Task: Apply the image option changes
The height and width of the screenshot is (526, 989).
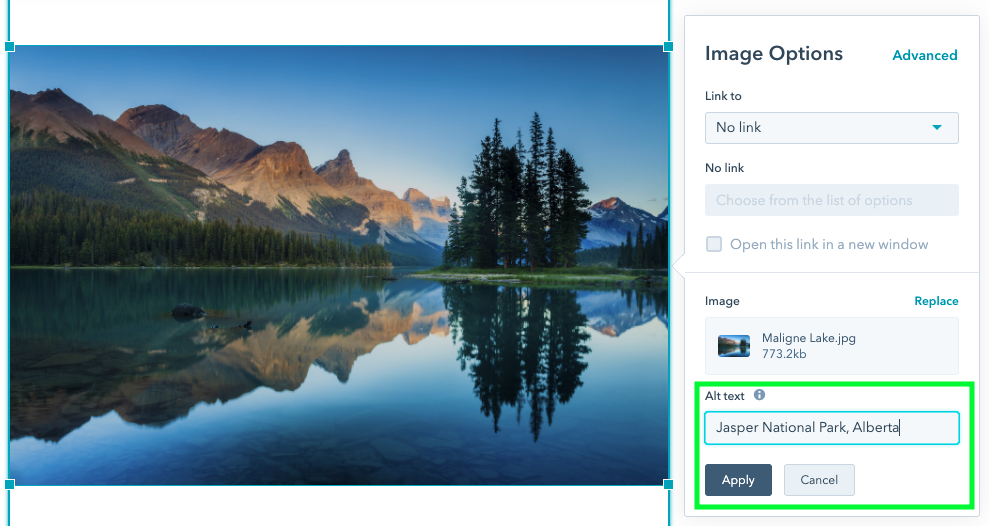Action: [737, 480]
